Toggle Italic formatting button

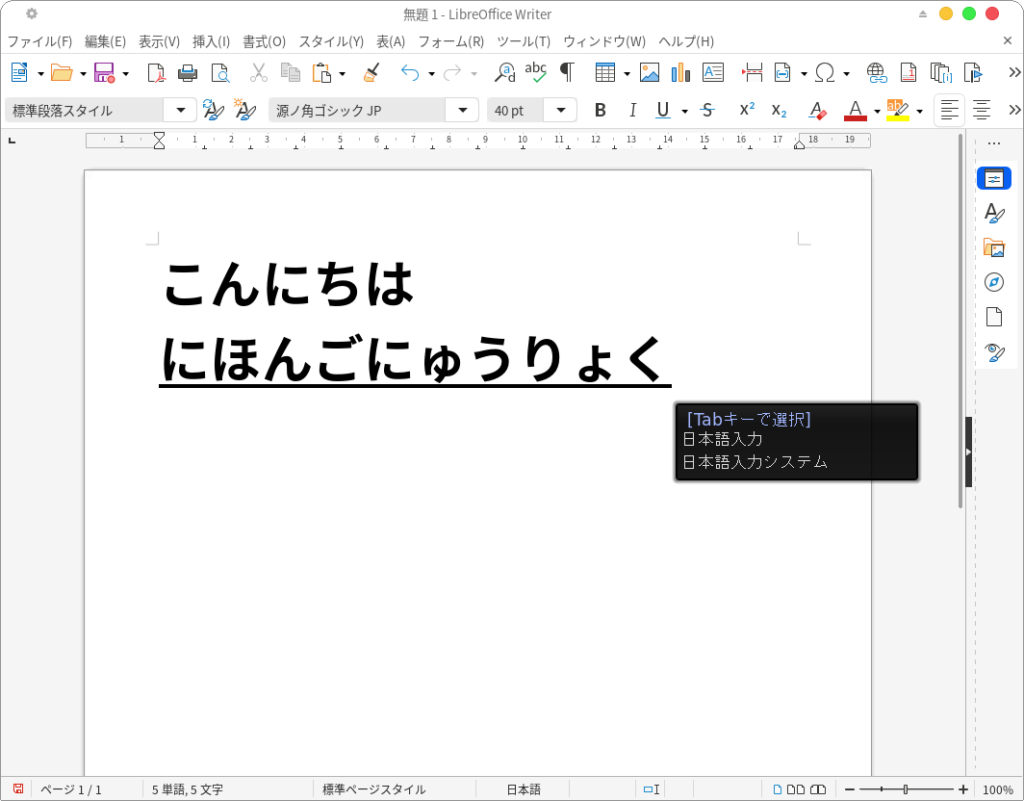pos(632,110)
